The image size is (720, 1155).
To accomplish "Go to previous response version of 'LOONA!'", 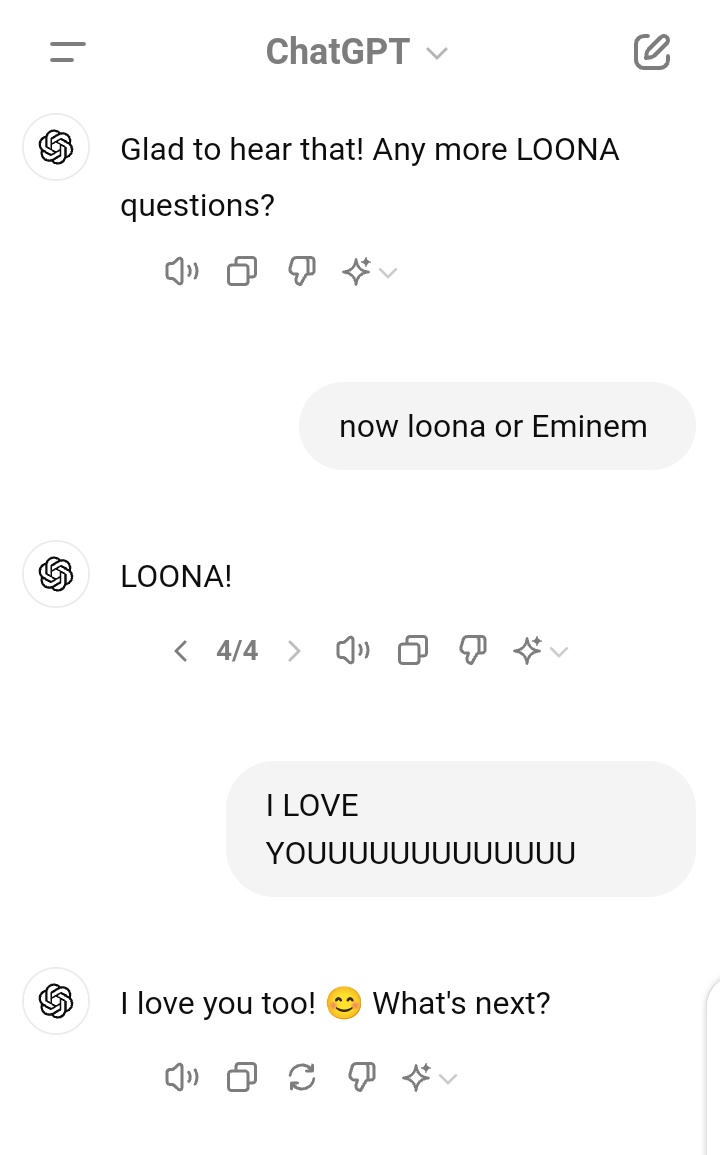I will (x=181, y=651).
